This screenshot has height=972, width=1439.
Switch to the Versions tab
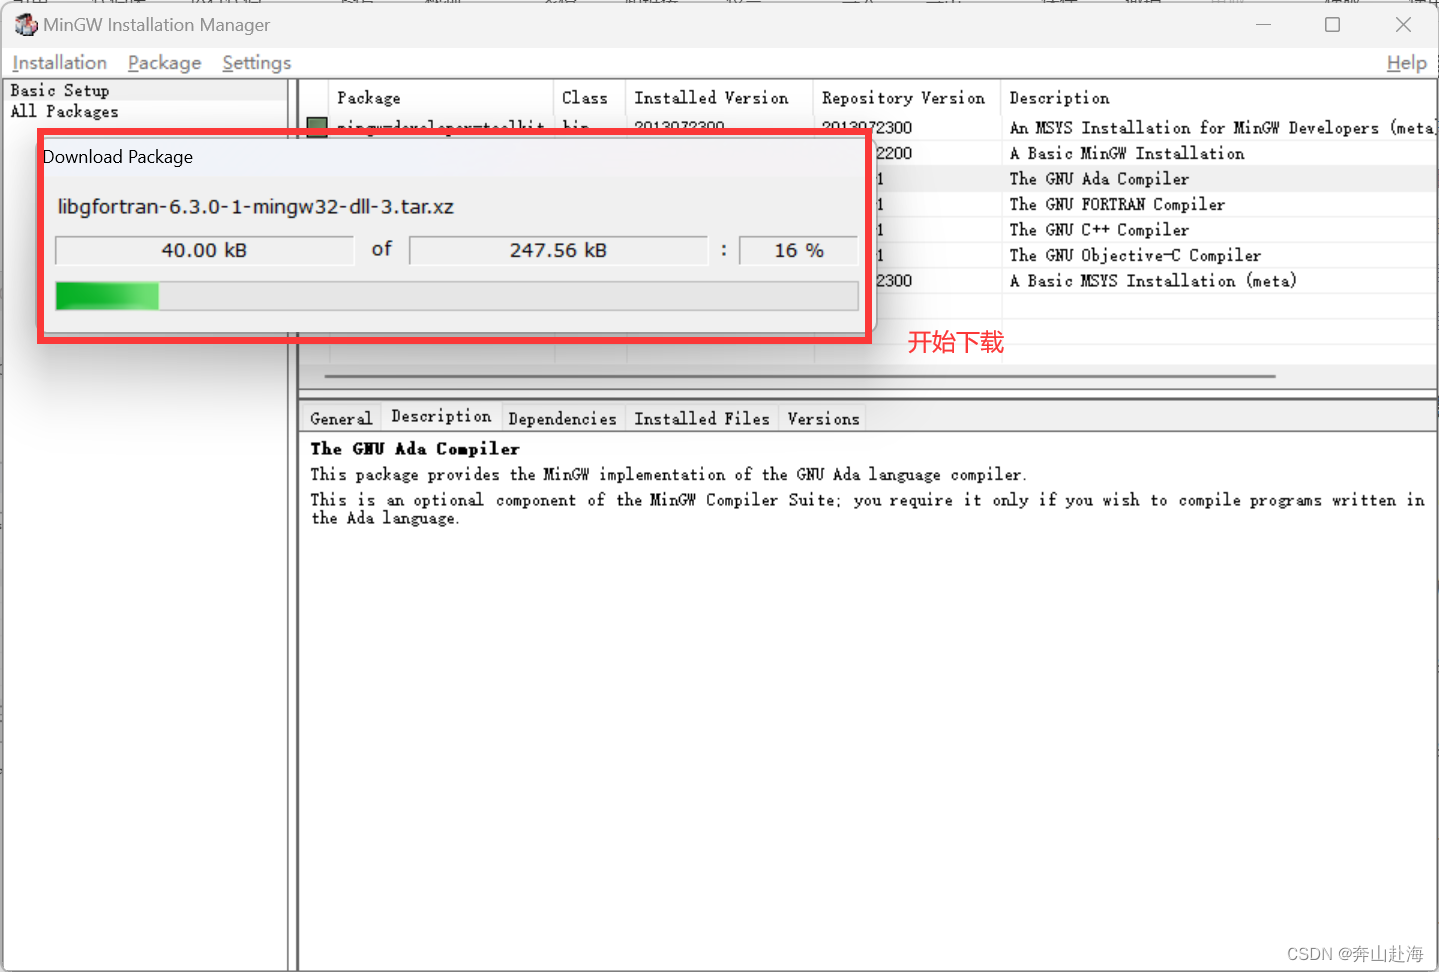[x=823, y=418]
